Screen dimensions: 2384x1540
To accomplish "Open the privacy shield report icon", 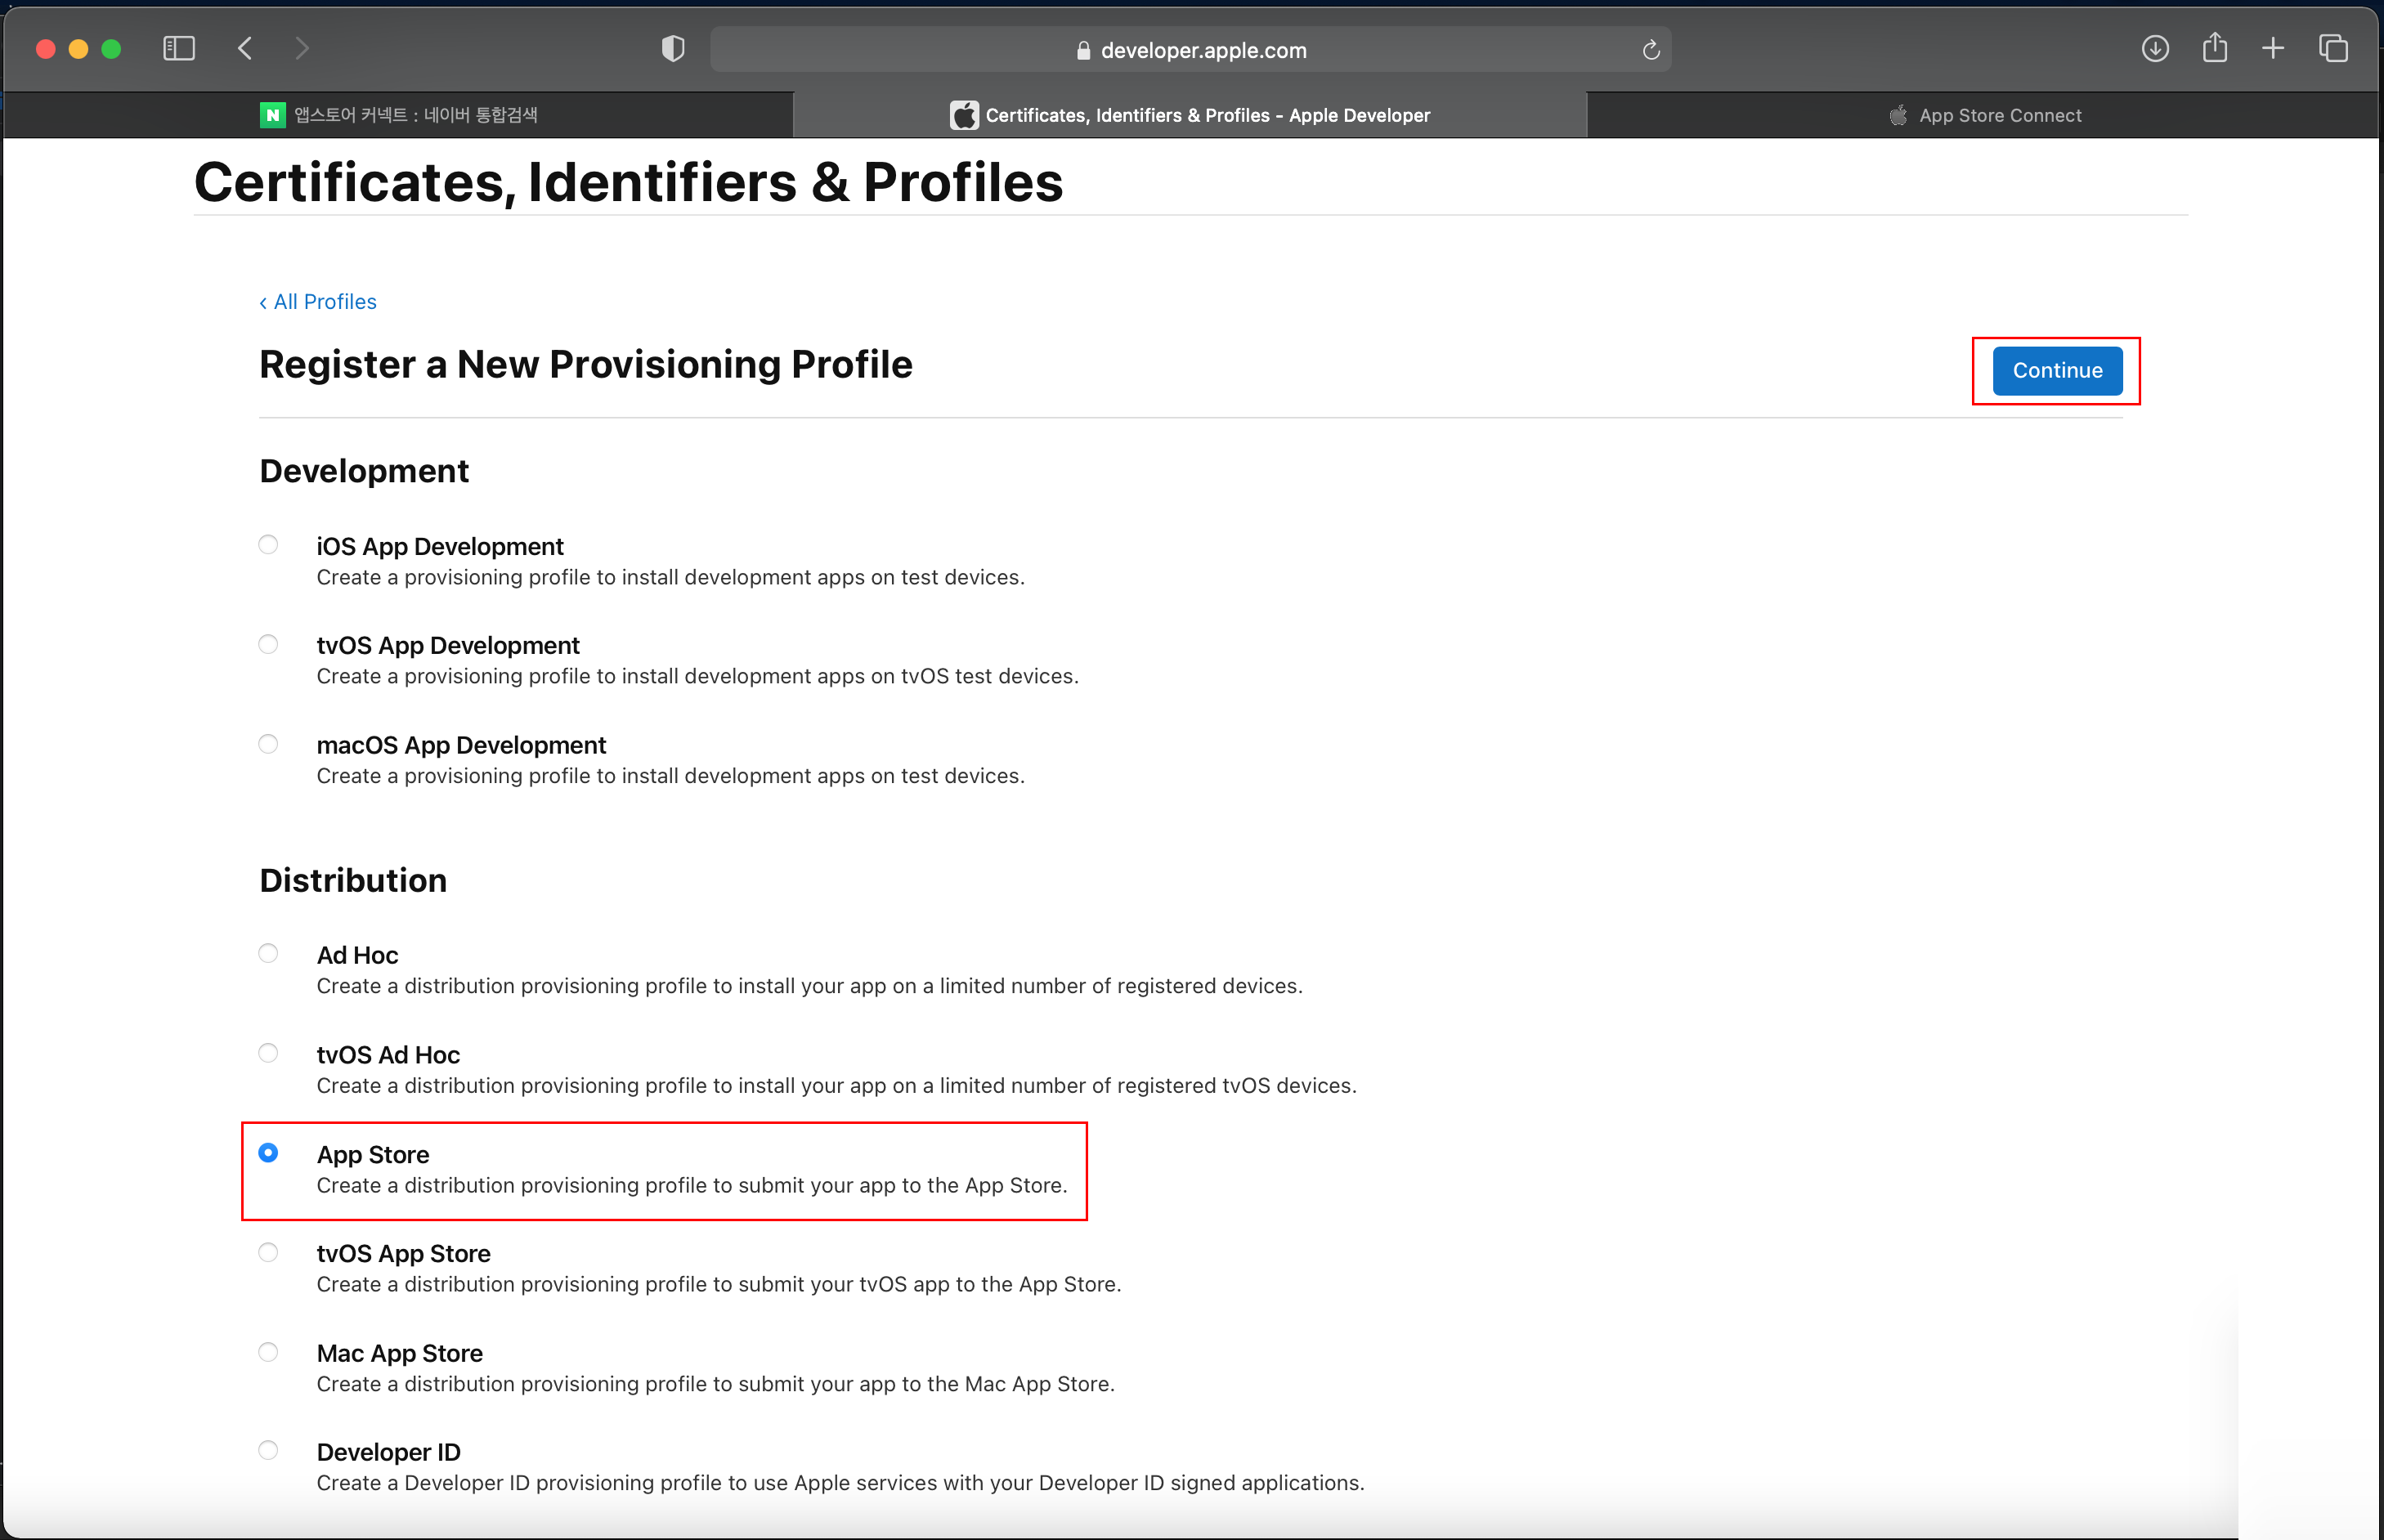I will (673, 49).
